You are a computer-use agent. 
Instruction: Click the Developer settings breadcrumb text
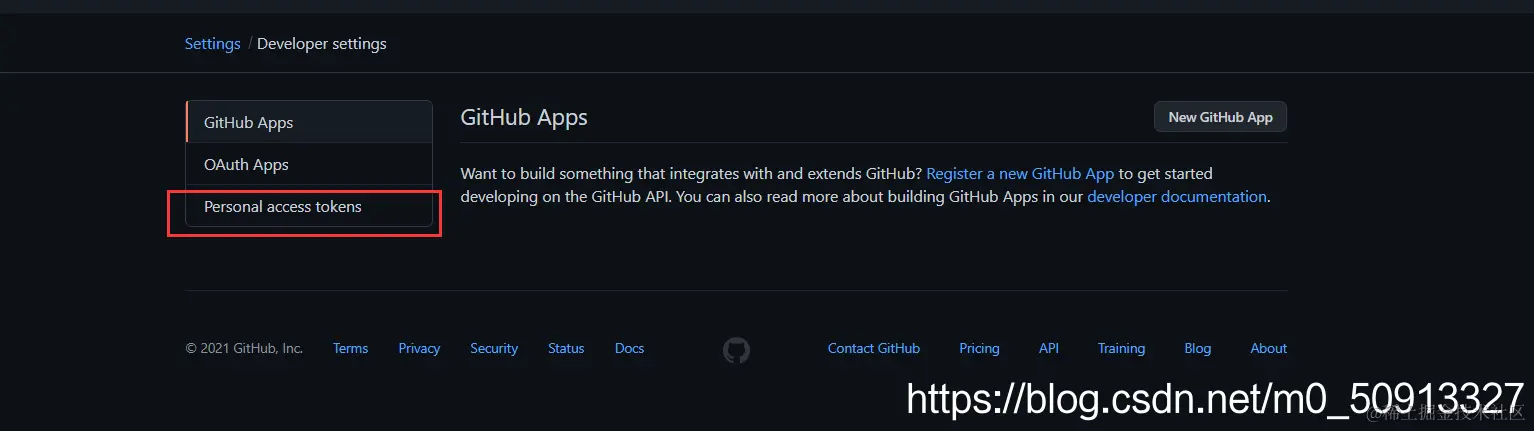coord(322,44)
